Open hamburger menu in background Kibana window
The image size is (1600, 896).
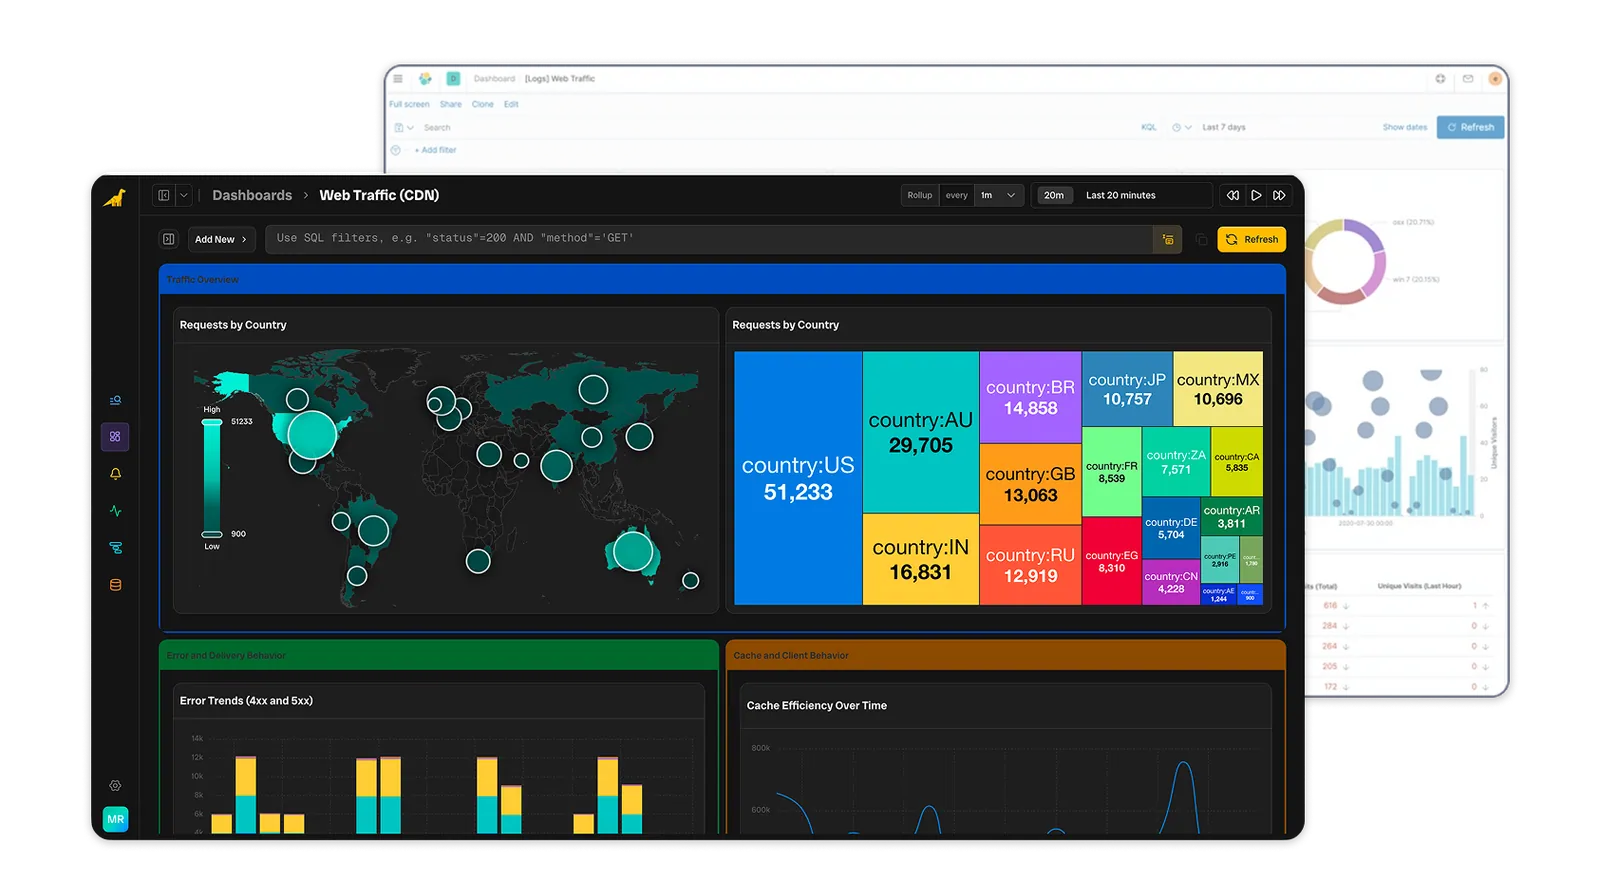(398, 78)
